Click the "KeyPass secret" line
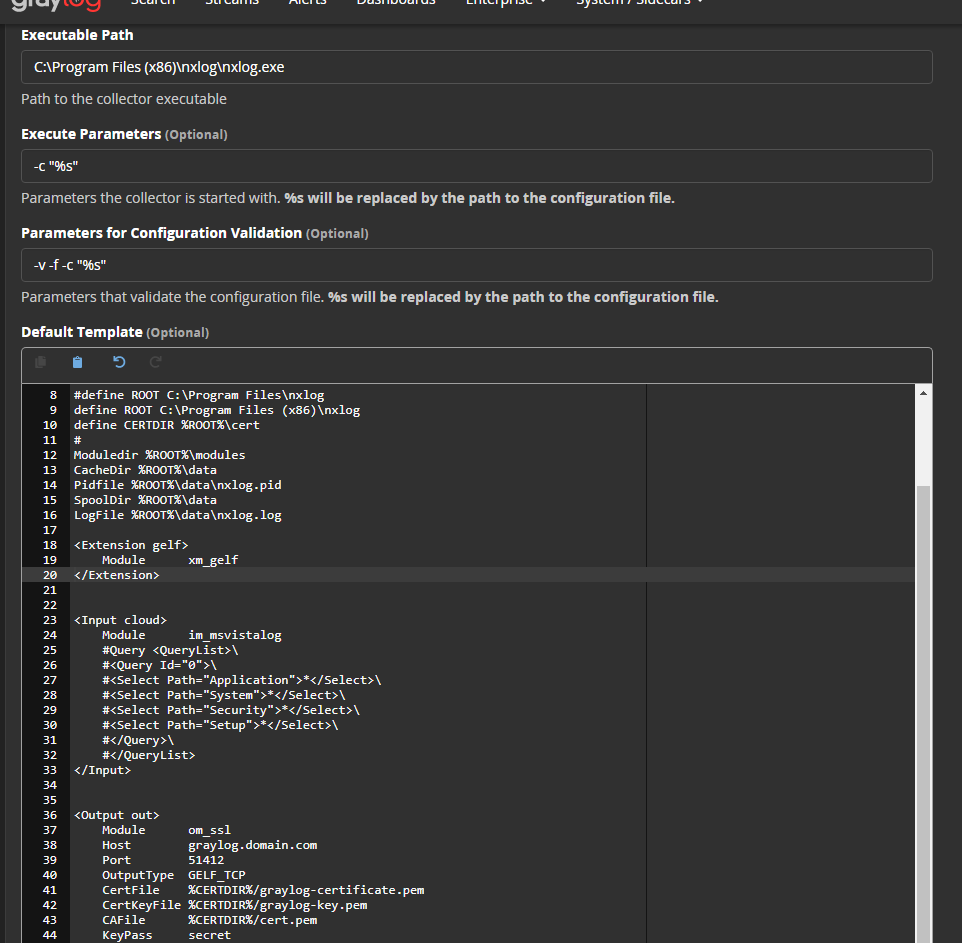 click(x=166, y=936)
